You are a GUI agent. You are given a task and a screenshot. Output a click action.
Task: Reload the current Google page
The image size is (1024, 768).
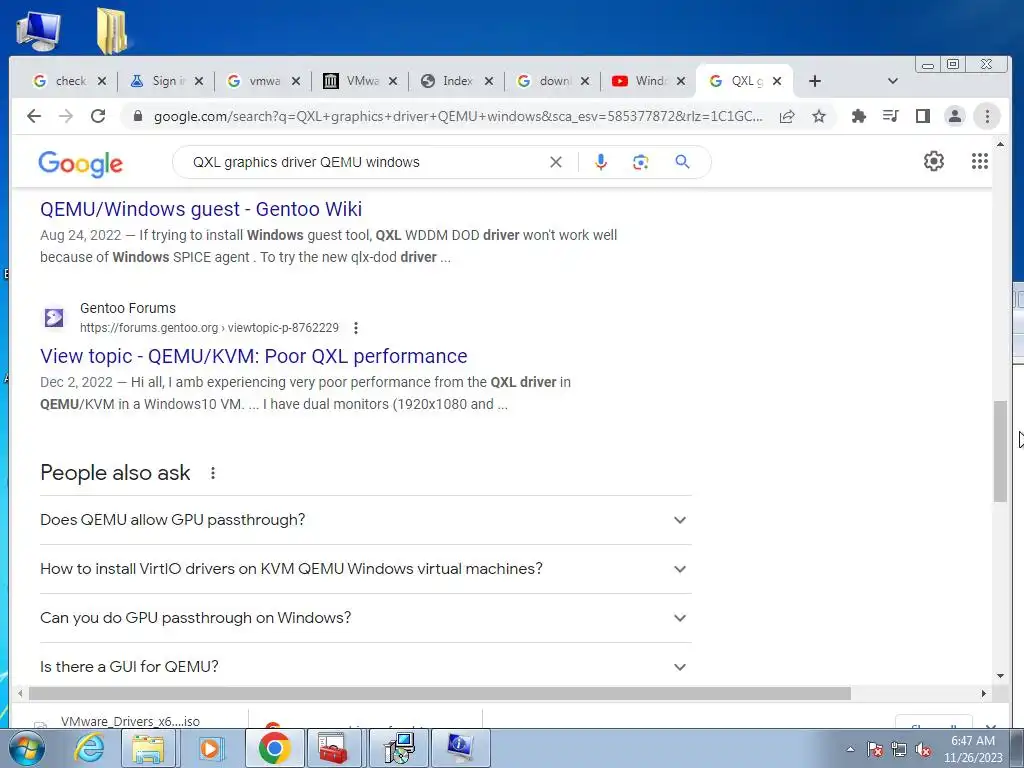[x=98, y=116]
